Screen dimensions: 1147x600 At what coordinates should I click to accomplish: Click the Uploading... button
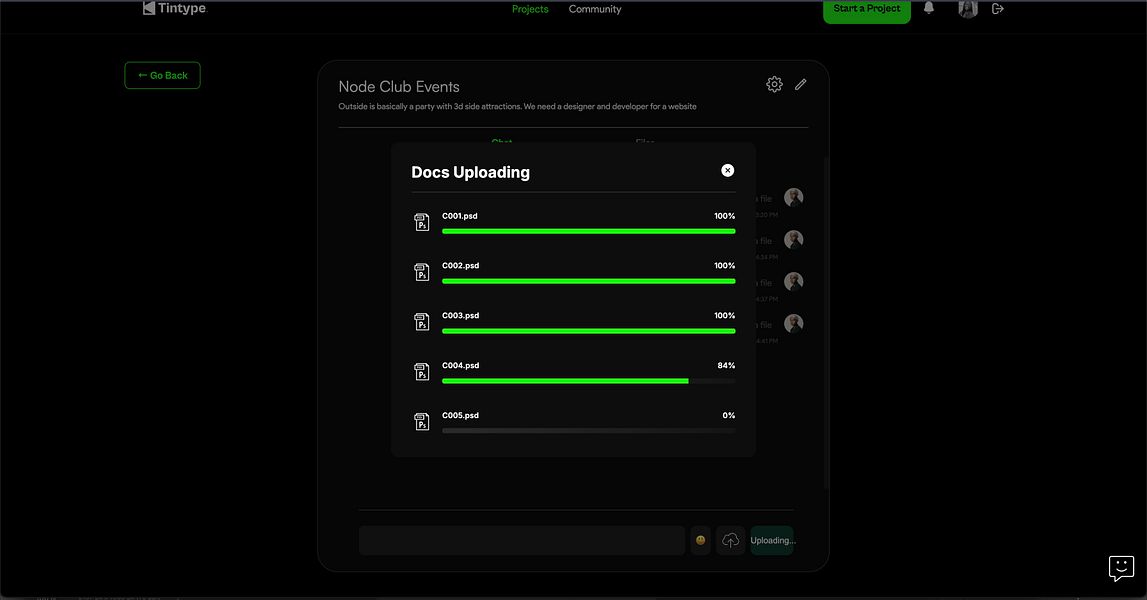coord(772,540)
